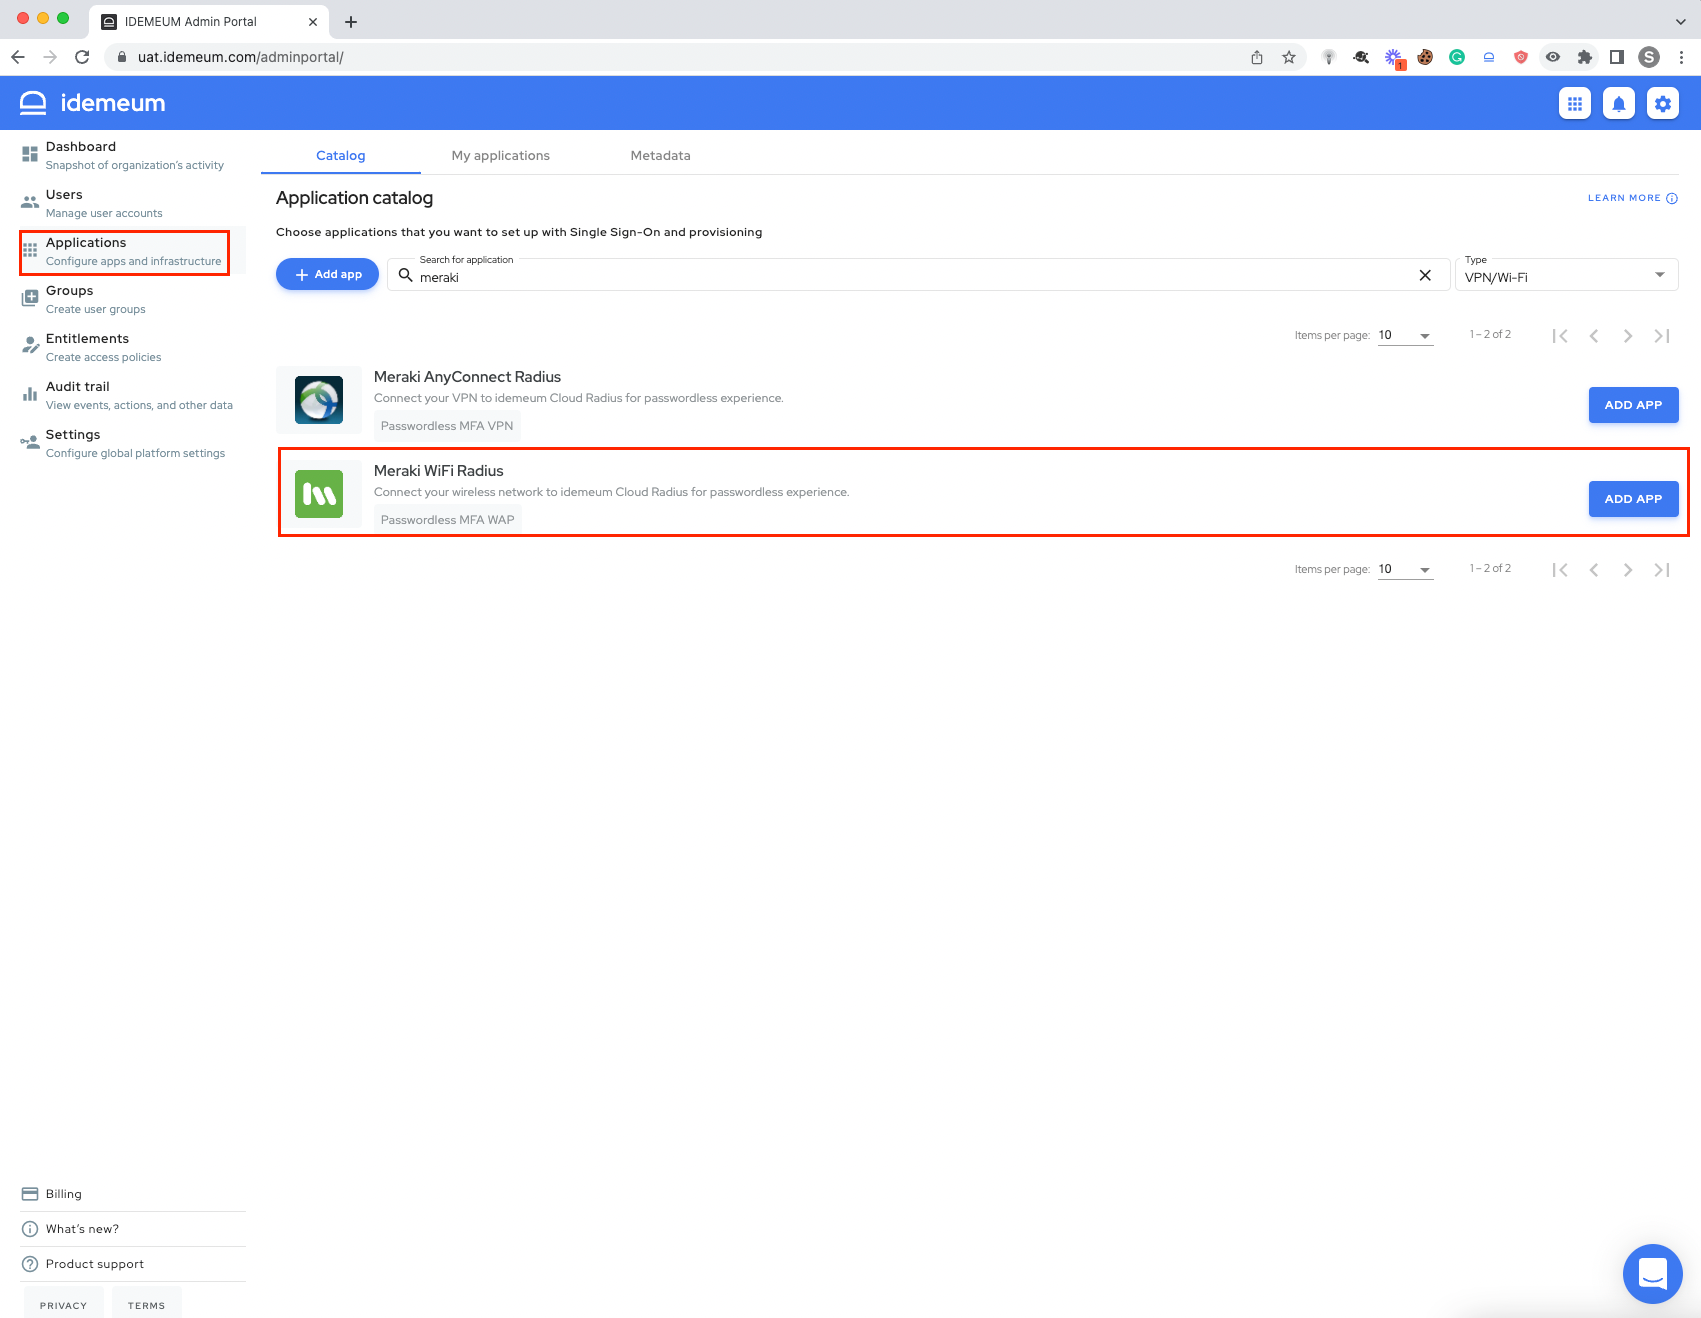Click the Meraki WiFi Radius green logo
Image resolution: width=1701 pixels, height=1318 pixels.
coord(319,494)
